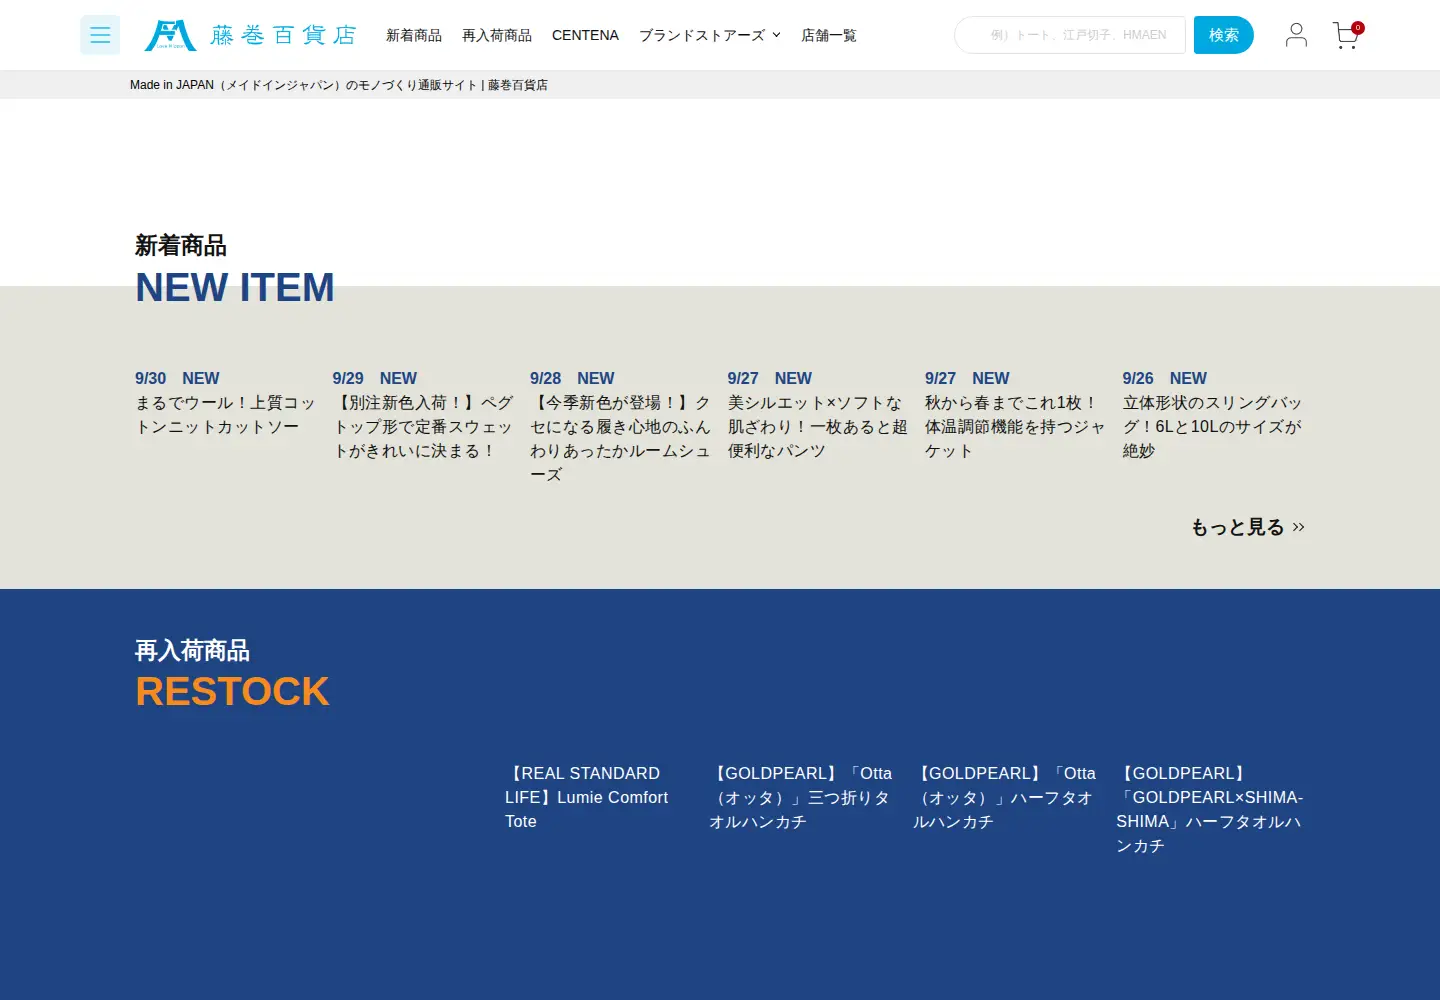Click もっと見る link
This screenshot has height=1000, width=1440.
(x=1248, y=527)
